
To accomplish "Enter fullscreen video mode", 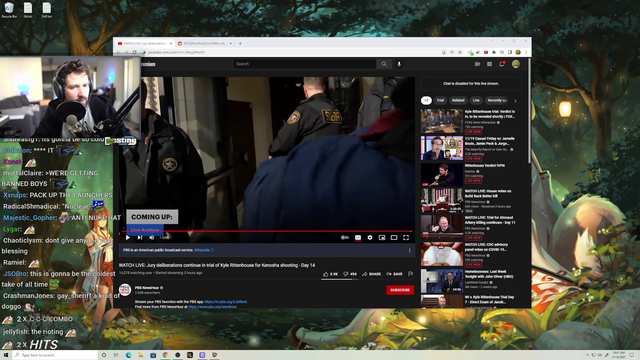I will [x=406, y=238].
